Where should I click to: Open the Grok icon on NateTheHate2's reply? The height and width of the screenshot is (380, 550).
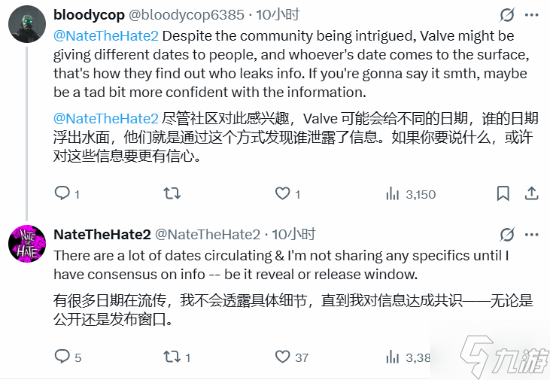(507, 234)
